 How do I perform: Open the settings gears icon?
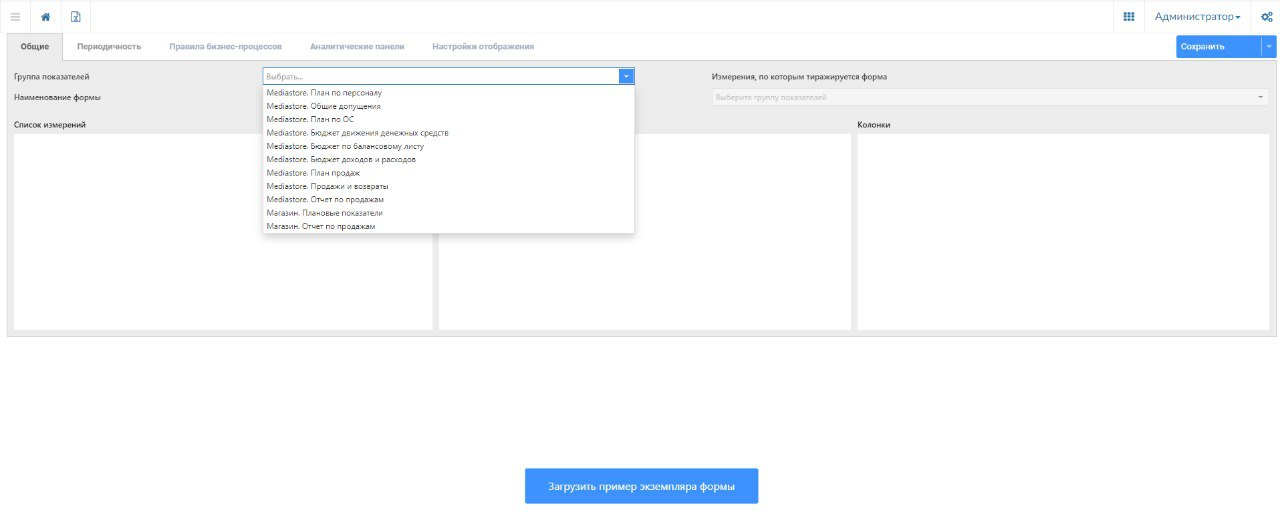click(x=1266, y=17)
